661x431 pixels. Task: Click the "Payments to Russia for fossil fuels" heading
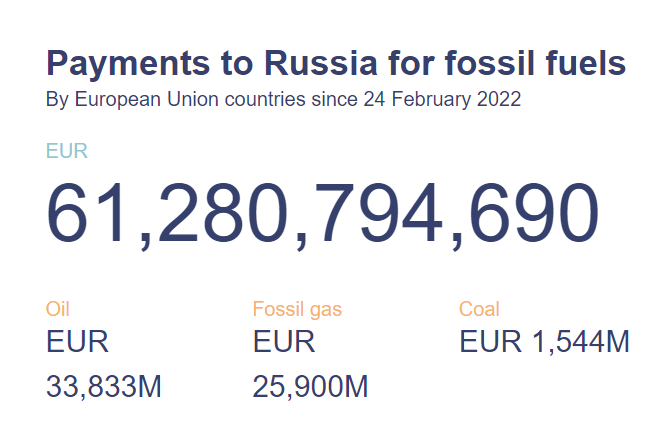click(336, 65)
